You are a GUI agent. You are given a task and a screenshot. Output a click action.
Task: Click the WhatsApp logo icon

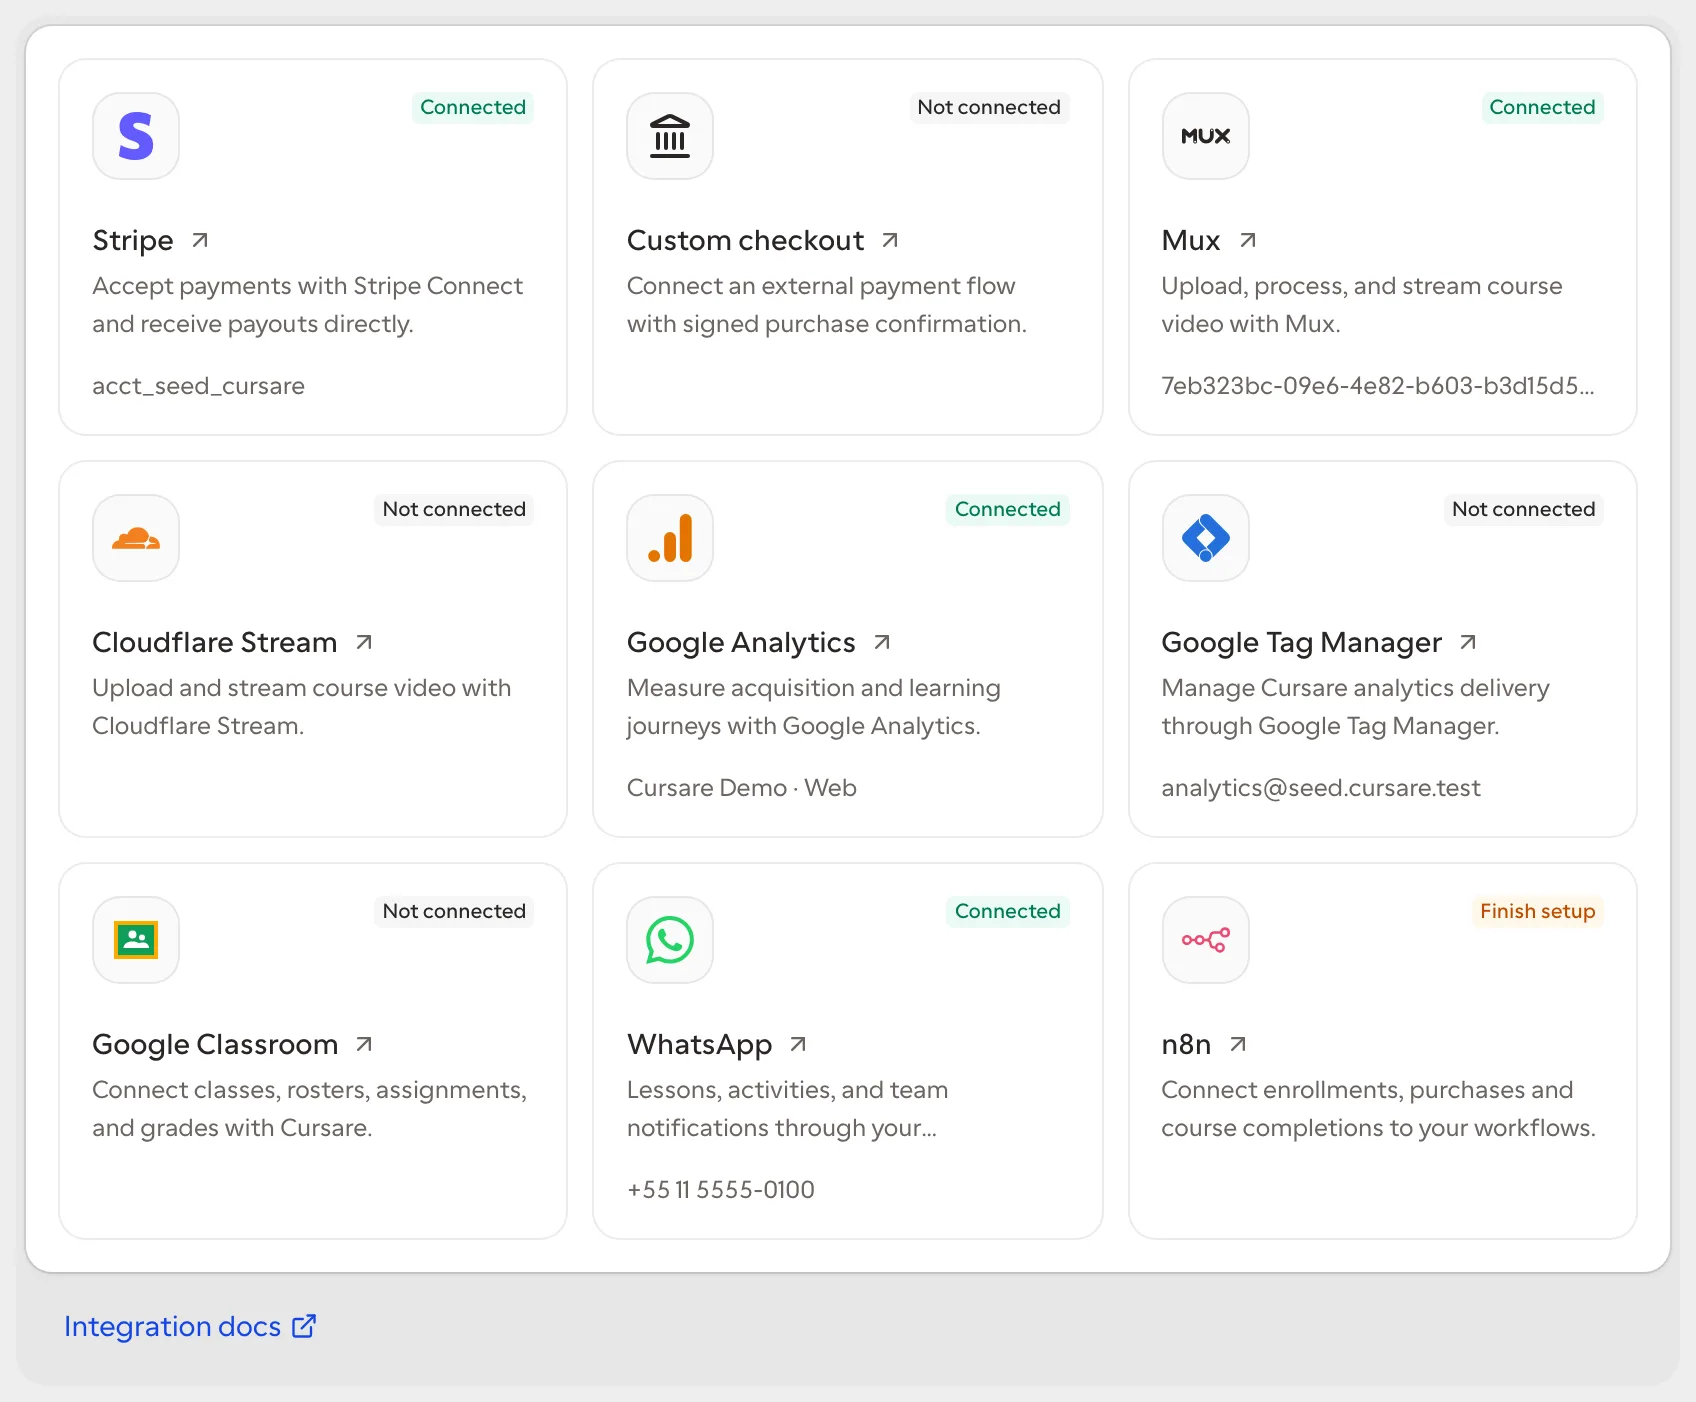click(x=670, y=940)
